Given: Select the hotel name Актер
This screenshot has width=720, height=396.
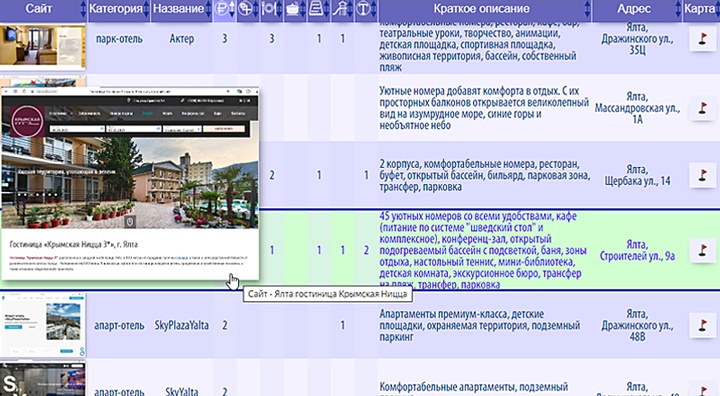Looking at the screenshot, I should click(x=182, y=39).
